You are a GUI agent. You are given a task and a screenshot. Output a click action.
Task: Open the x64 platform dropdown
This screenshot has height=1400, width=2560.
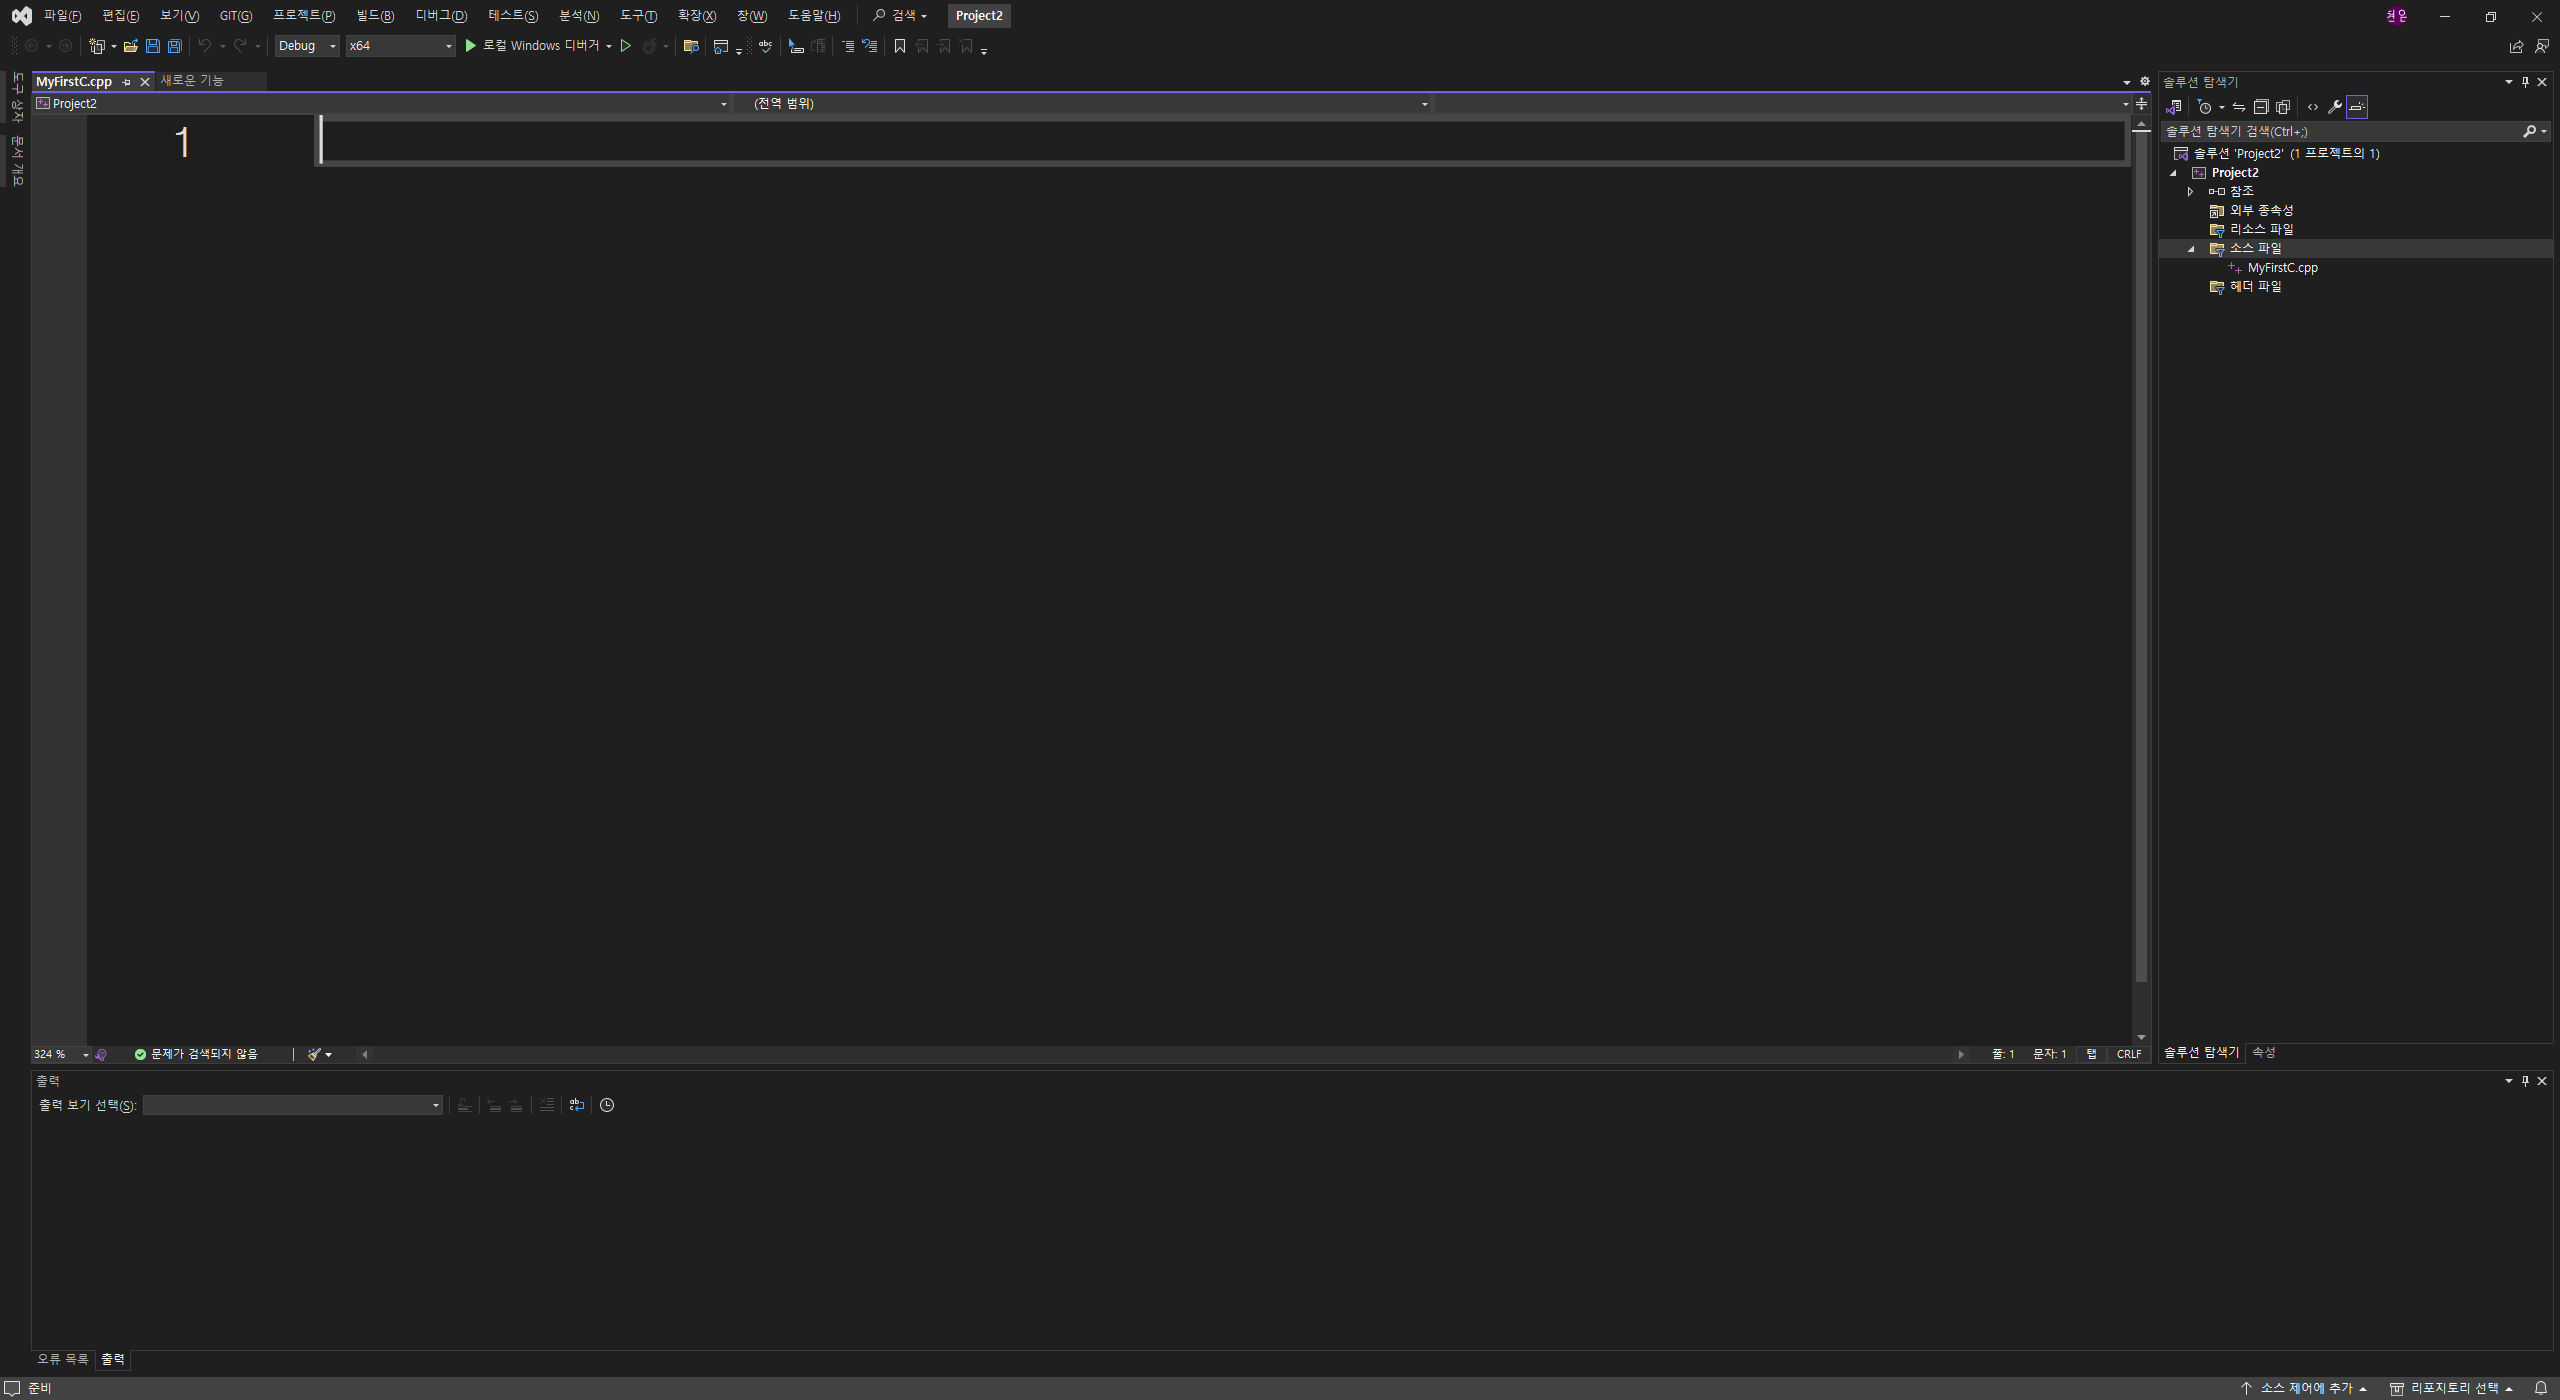(400, 46)
